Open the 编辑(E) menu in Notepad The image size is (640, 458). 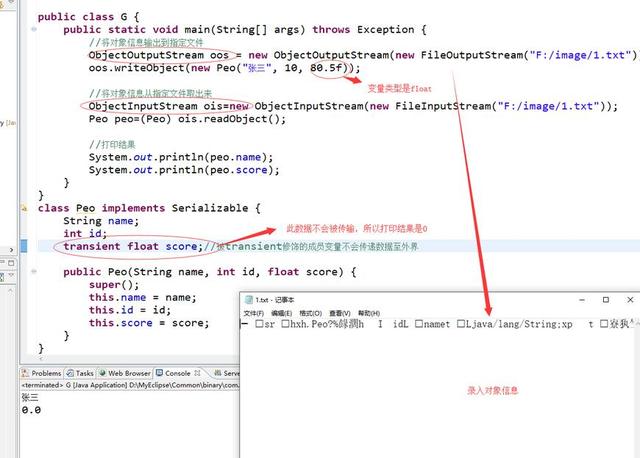point(282,313)
